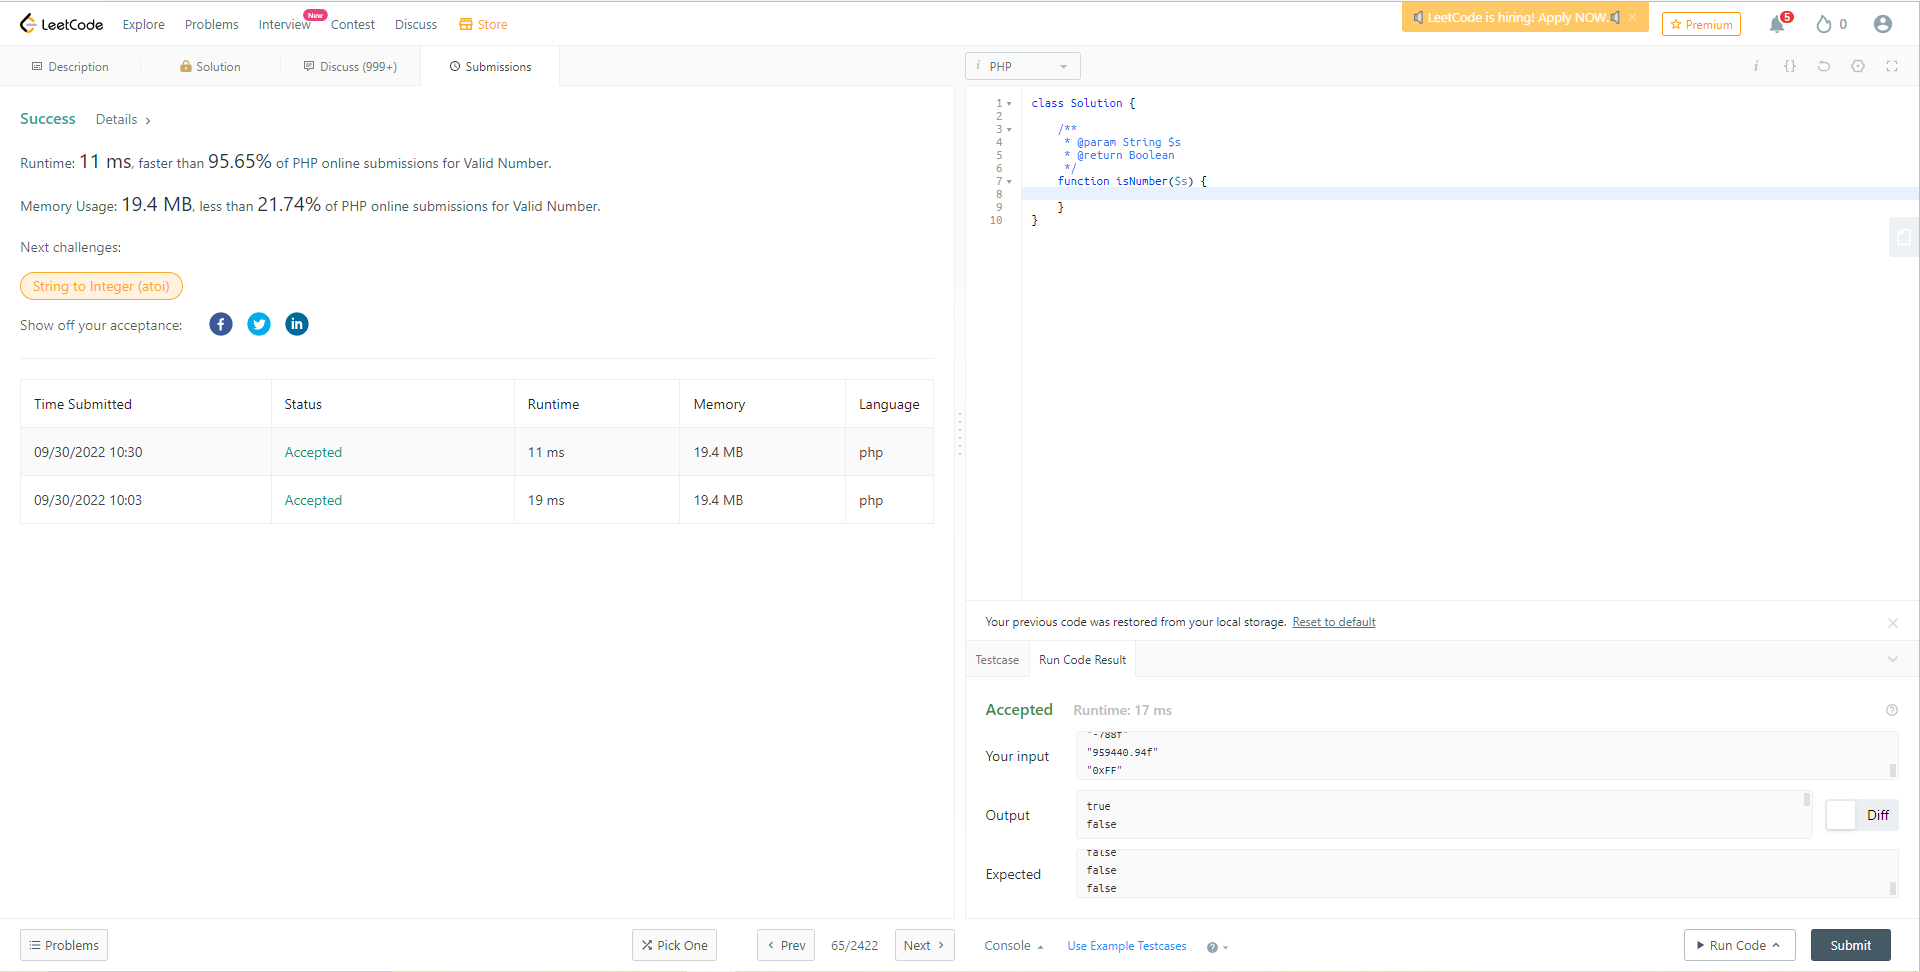Go to Contest page
1920x972 pixels.
352,24
